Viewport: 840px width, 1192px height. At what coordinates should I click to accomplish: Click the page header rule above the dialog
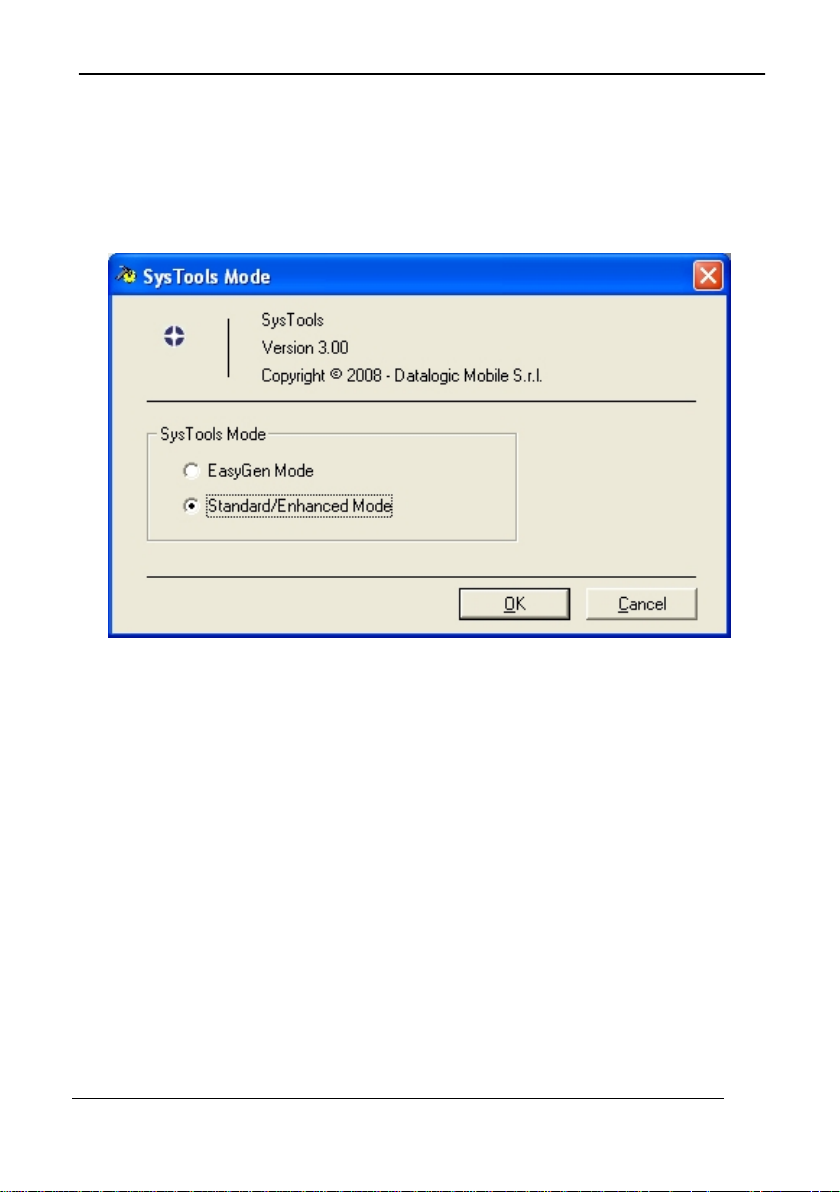pyautogui.click(x=422, y=74)
